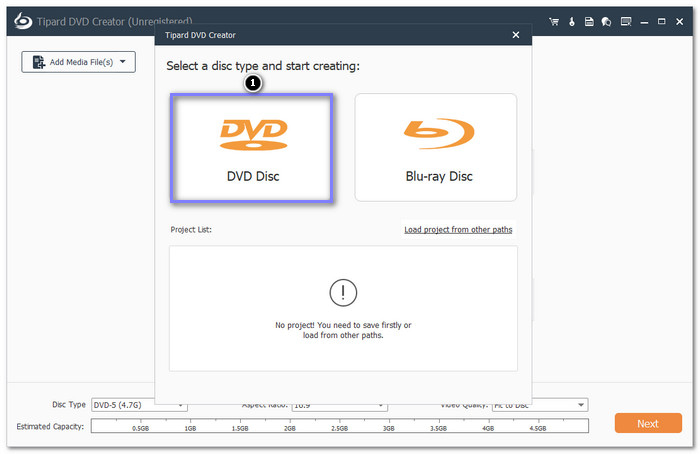Click the key register icon

click(x=572, y=21)
